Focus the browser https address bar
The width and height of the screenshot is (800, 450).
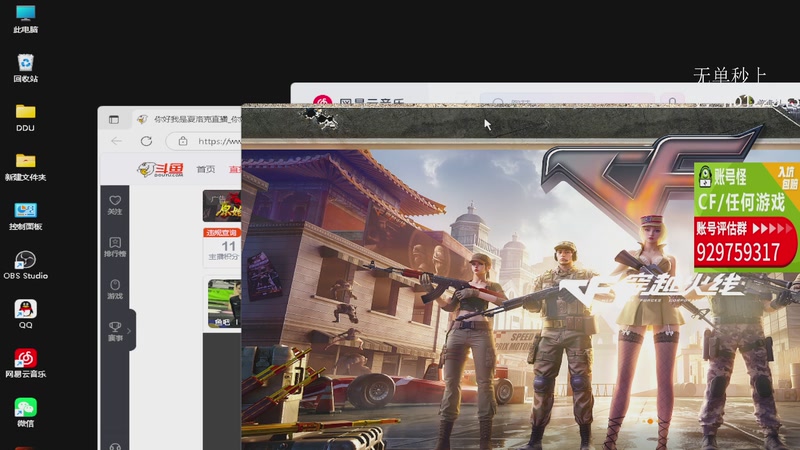point(204,141)
